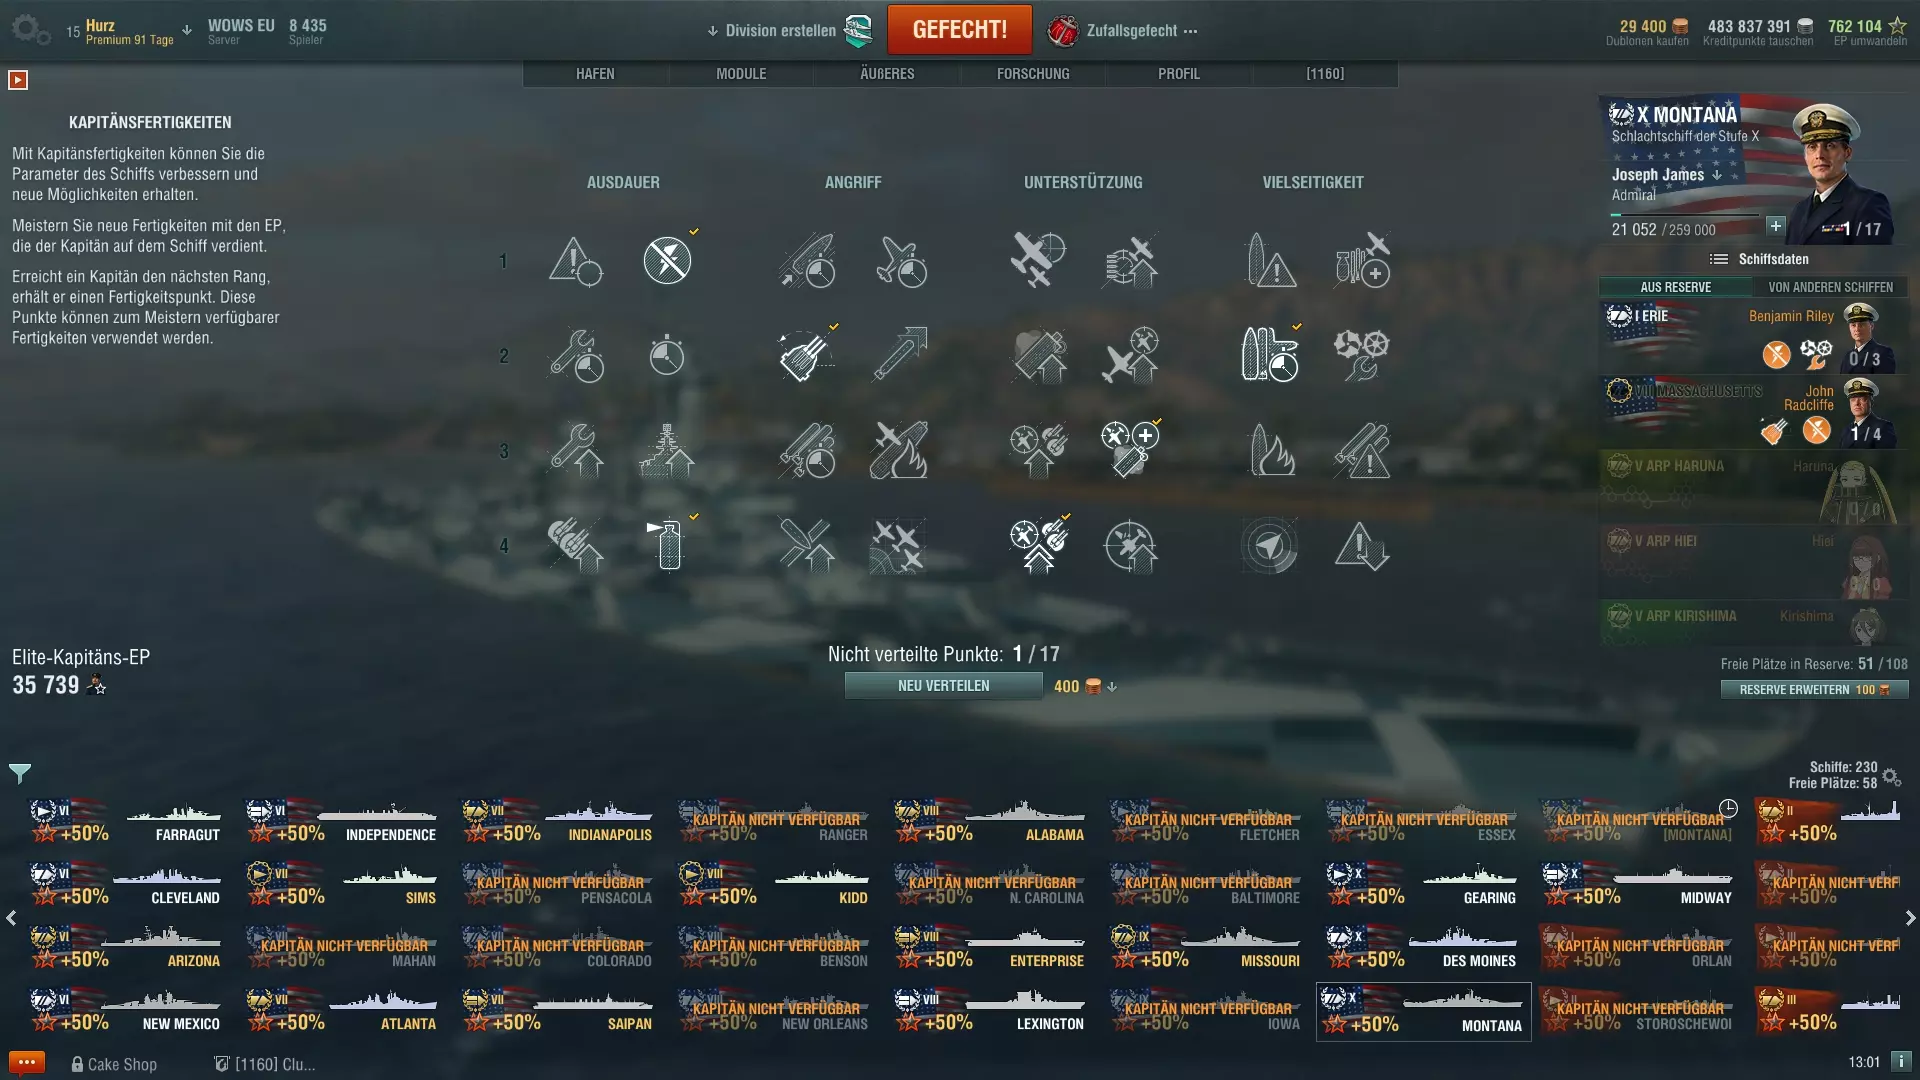Open the settings gear icon
1920x1080 pixels.
click(29, 29)
